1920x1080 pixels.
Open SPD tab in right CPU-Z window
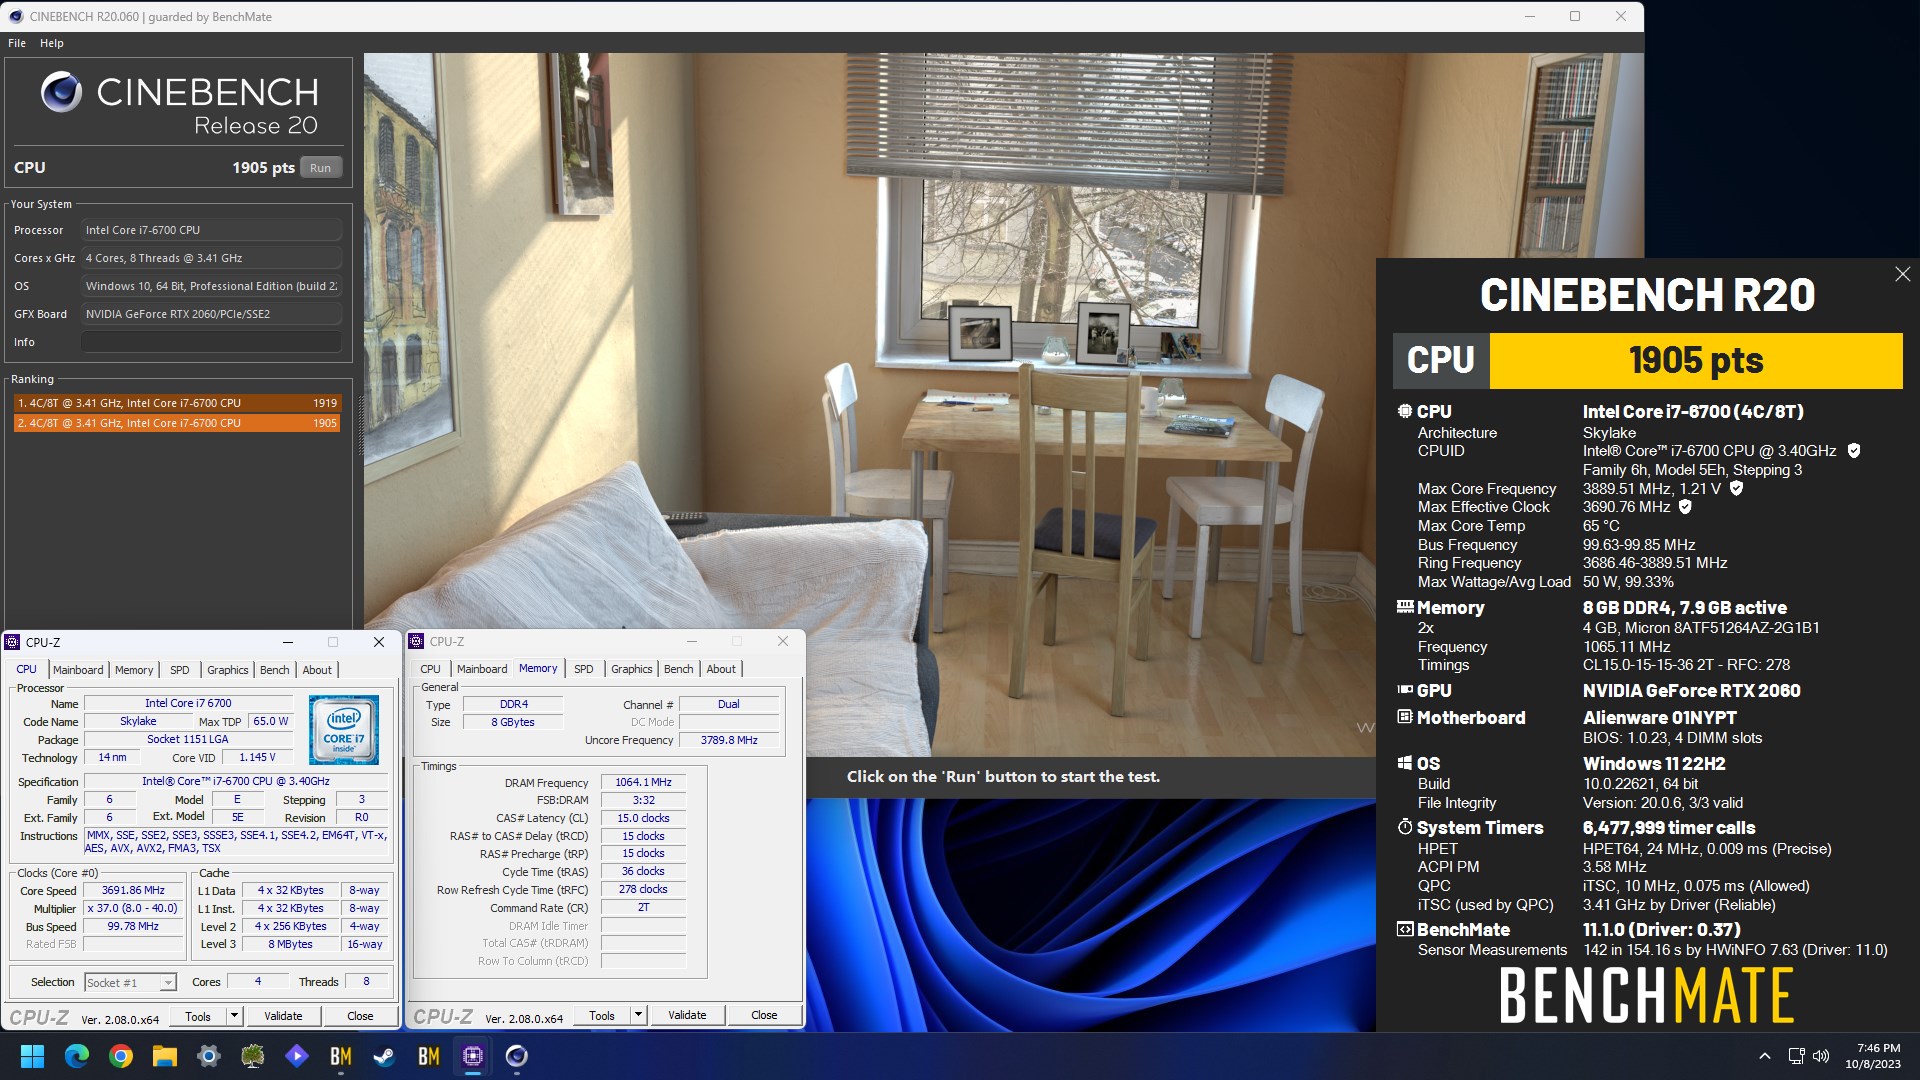click(584, 669)
